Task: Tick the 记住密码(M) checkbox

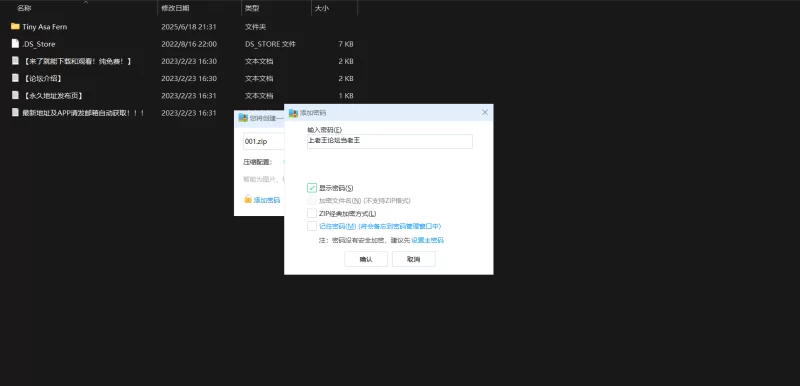Action: click(312, 226)
